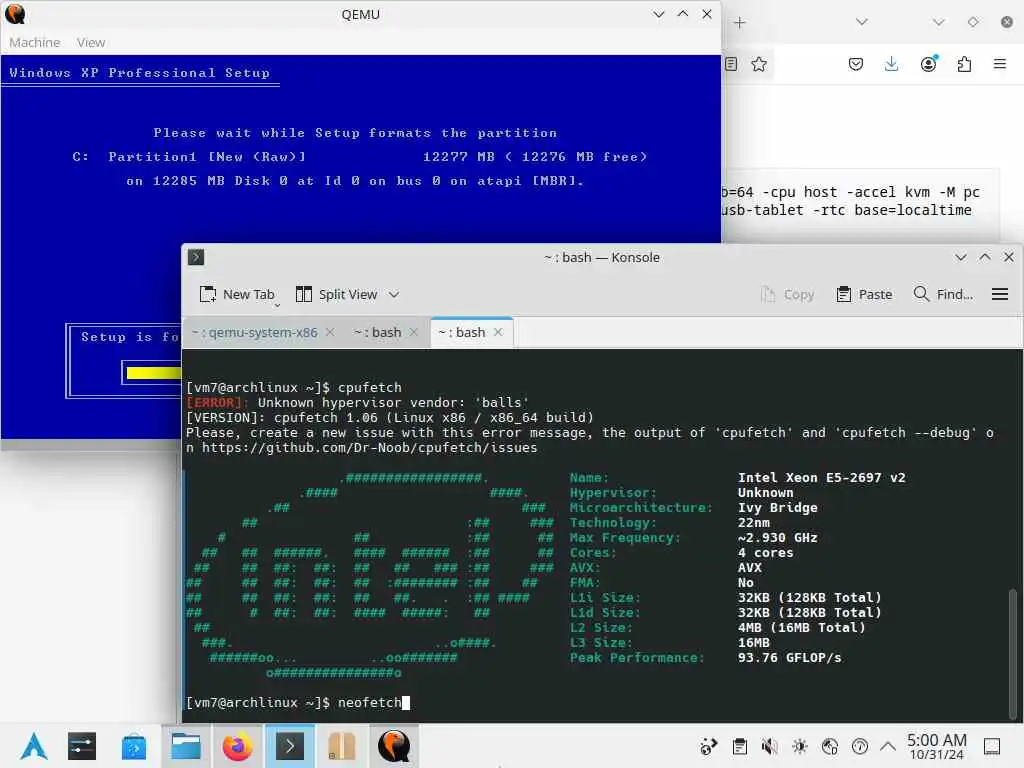Open the Firefox application menu
The height and width of the screenshot is (768, 1024).
[1000, 64]
